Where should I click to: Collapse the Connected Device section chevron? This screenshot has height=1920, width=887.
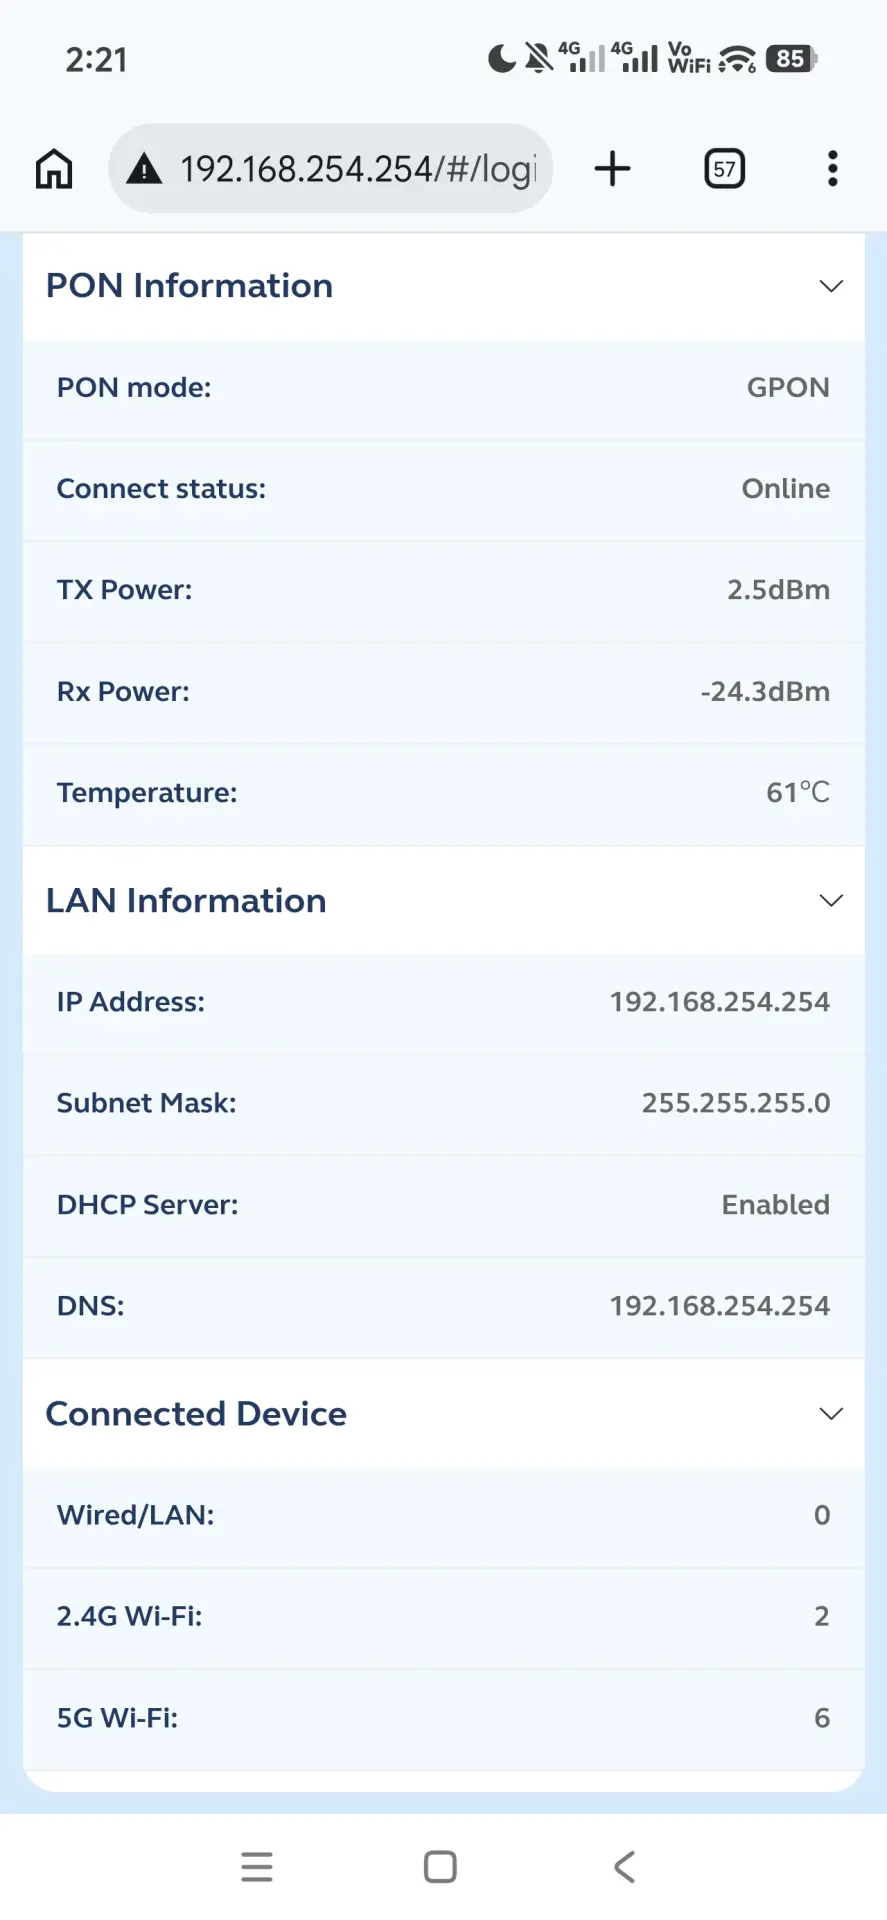(831, 1414)
